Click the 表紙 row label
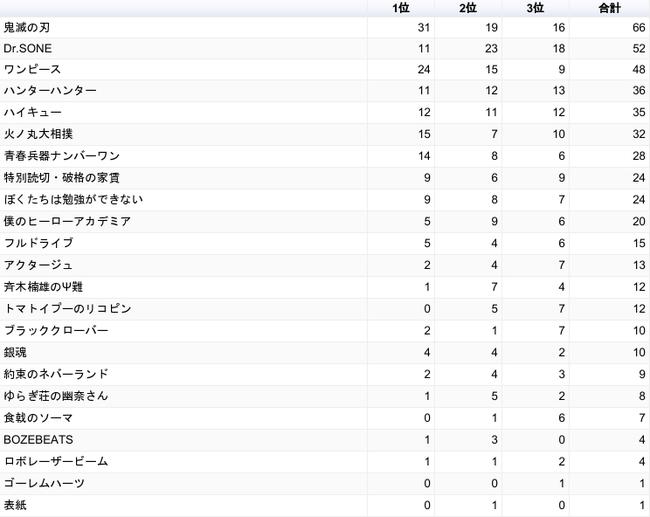 15,505
